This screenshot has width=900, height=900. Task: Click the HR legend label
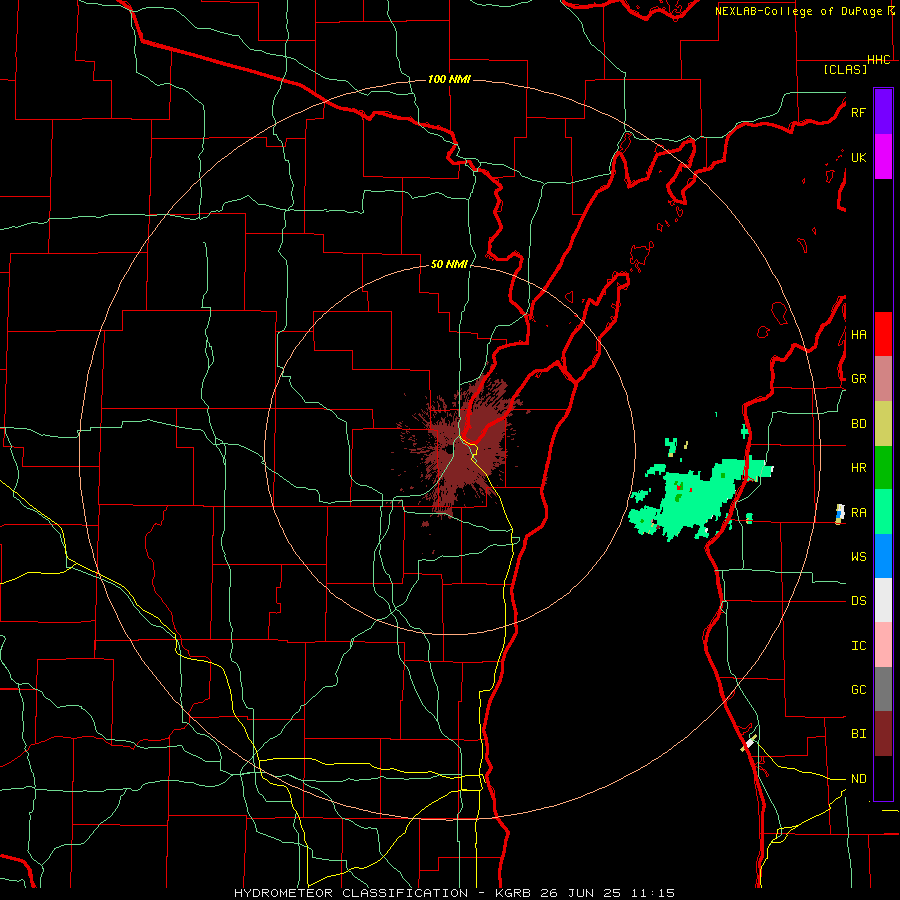[x=858, y=468]
